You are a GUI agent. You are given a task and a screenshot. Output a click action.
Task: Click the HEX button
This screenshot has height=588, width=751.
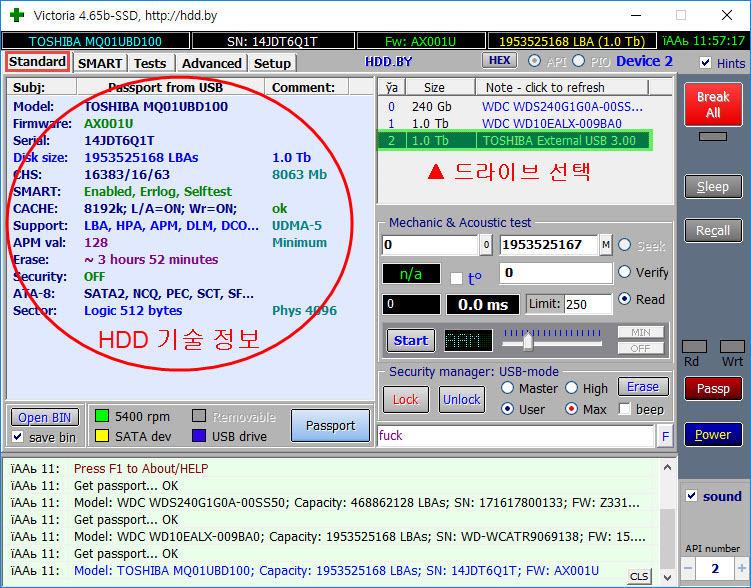coord(500,60)
